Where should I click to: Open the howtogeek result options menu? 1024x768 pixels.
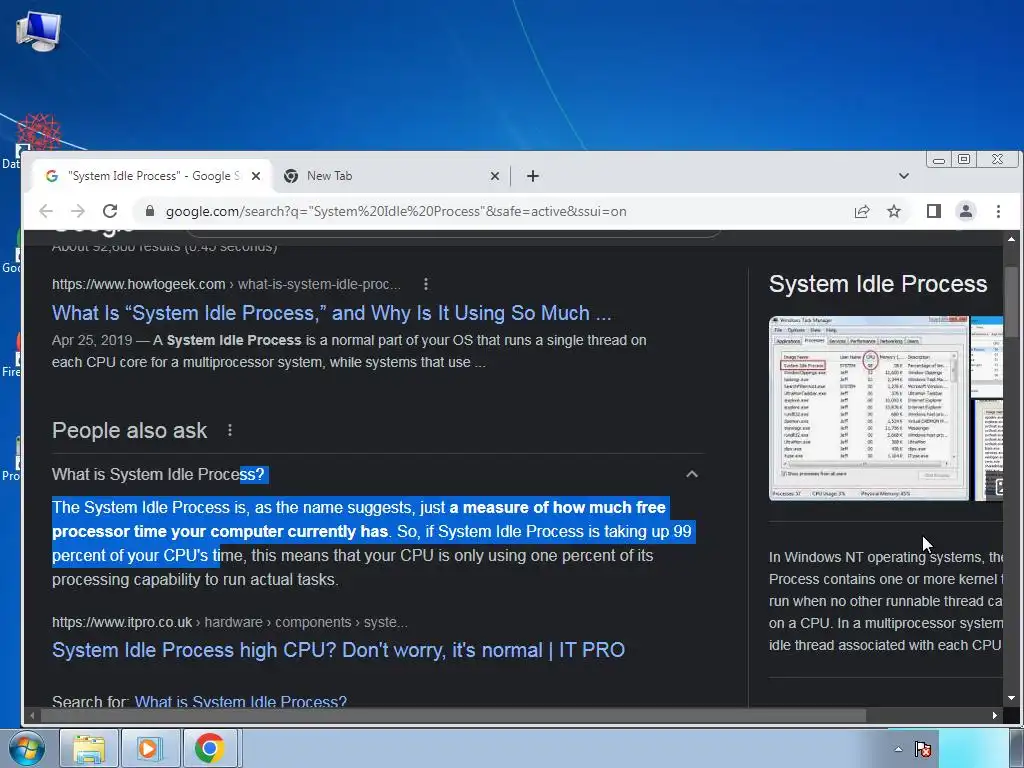pyautogui.click(x=426, y=284)
